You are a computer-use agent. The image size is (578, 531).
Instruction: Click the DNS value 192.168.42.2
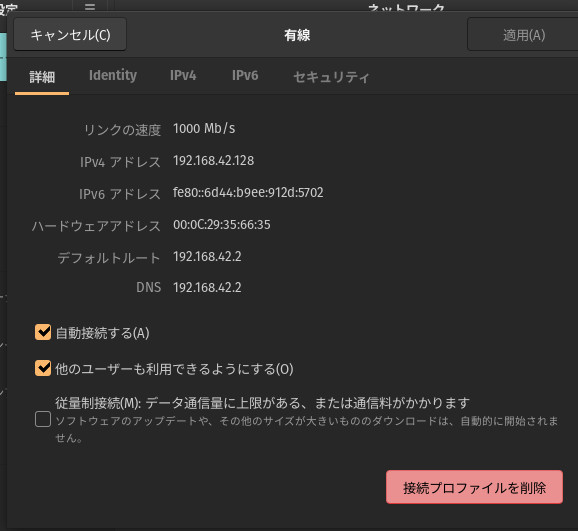(207, 288)
